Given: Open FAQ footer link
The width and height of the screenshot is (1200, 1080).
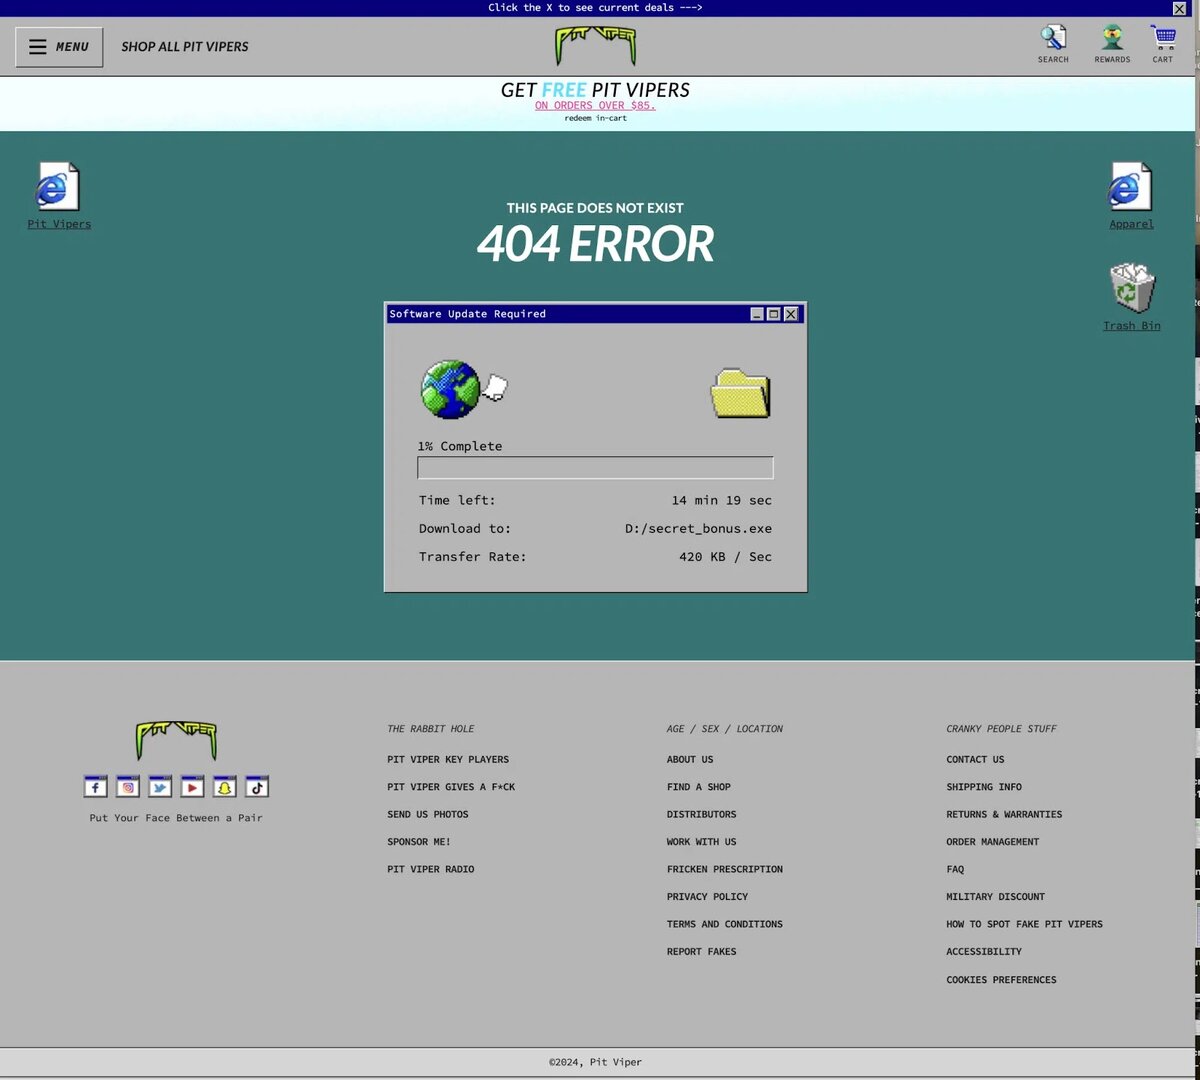Looking at the screenshot, I should (x=955, y=869).
